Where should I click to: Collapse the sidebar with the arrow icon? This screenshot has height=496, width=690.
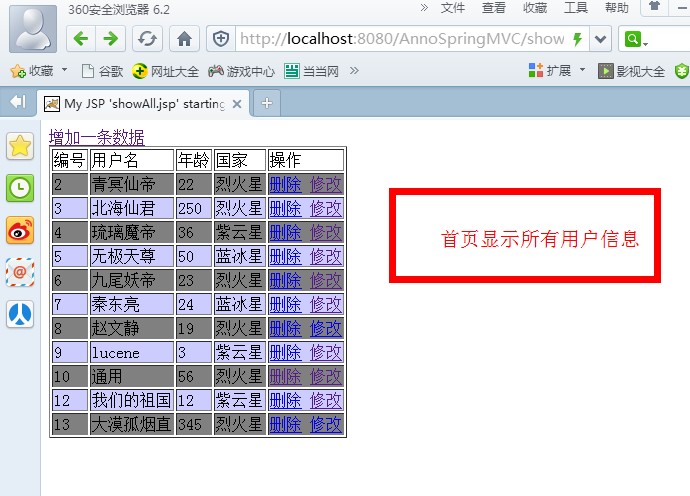click(x=18, y=102)
